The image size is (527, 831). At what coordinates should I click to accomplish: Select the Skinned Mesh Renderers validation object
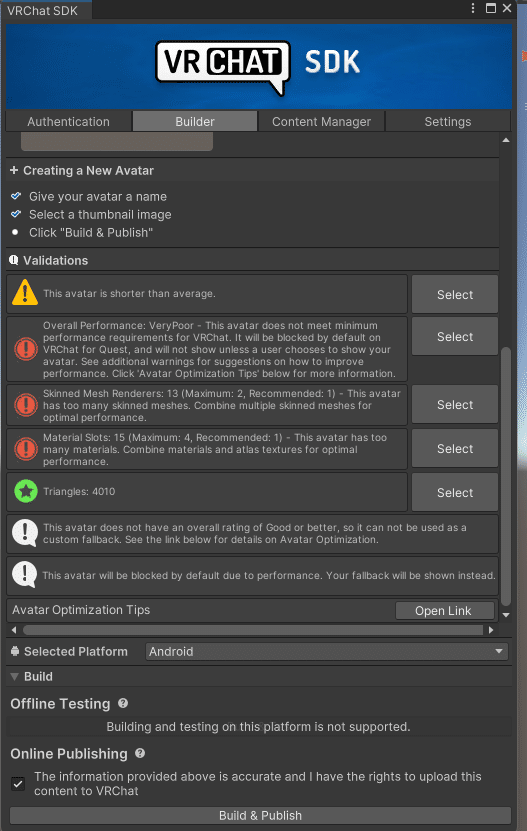[455, 404]
